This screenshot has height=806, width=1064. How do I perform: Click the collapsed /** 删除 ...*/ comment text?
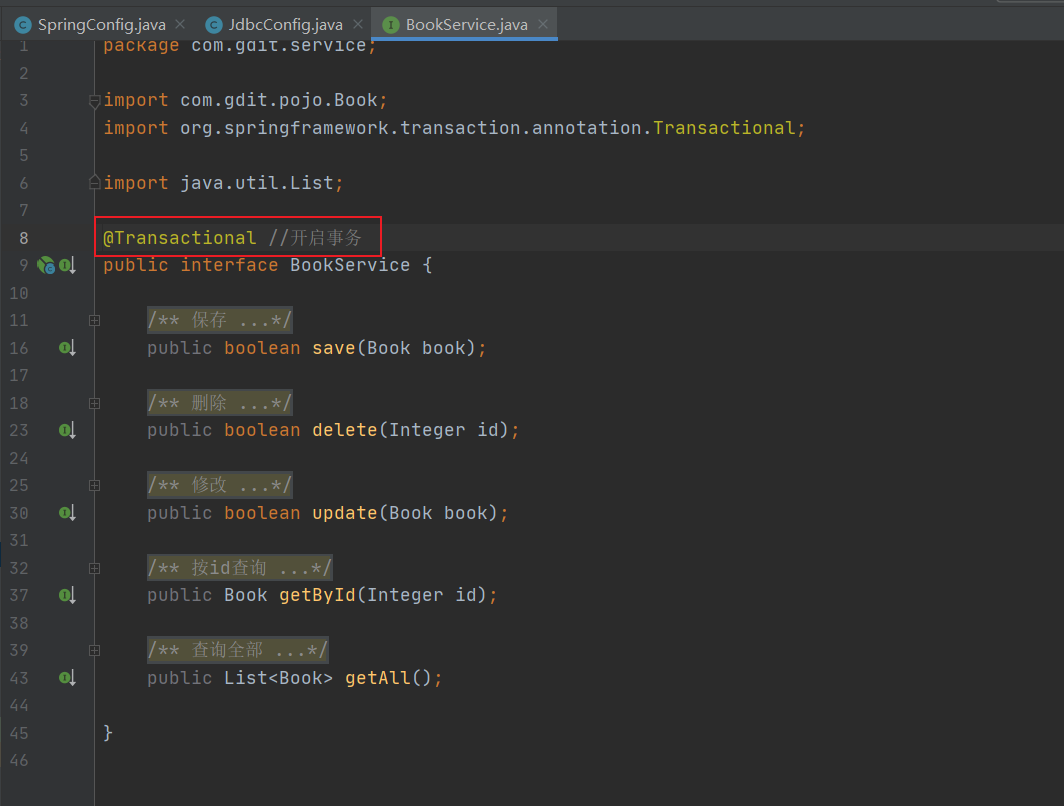click(220, 403)
